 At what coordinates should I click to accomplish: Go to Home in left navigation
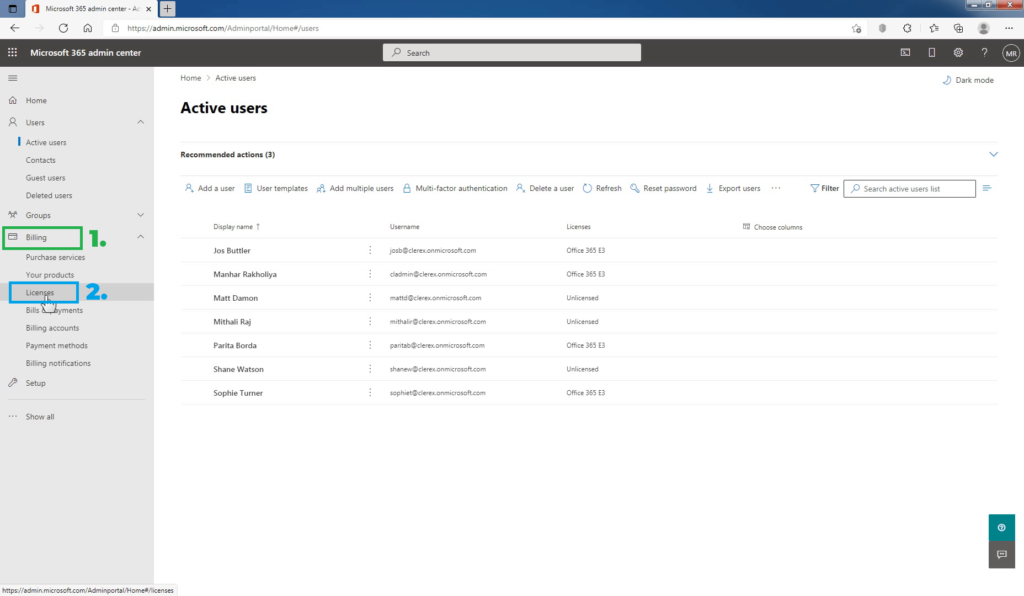(x=36, y=101)
